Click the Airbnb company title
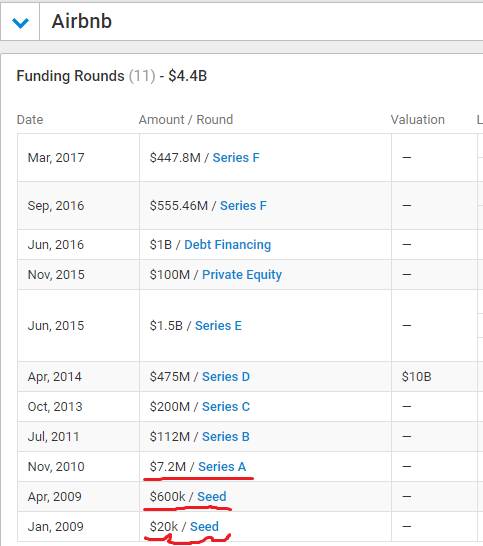 click(x=81, y=22)
